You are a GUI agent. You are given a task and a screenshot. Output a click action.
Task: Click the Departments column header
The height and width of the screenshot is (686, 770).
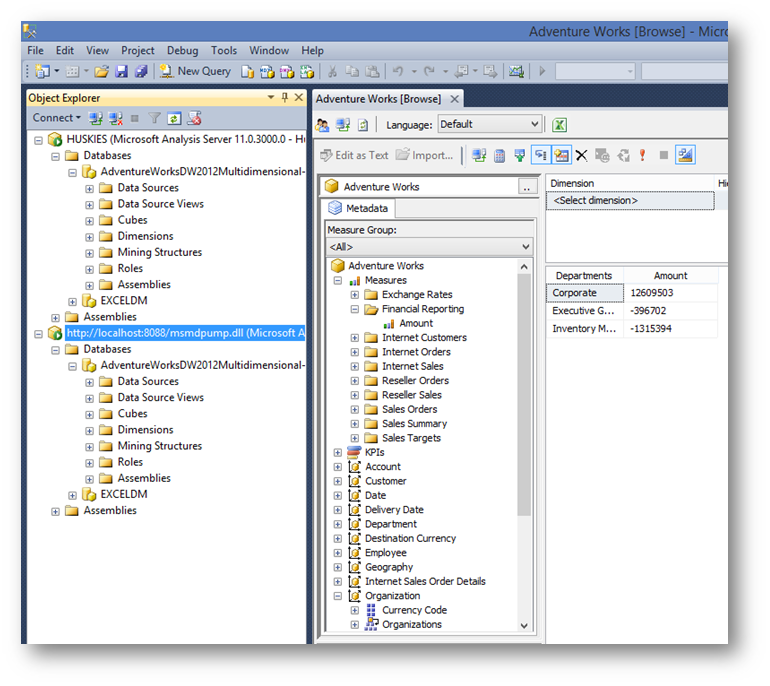tap(584, 275)
